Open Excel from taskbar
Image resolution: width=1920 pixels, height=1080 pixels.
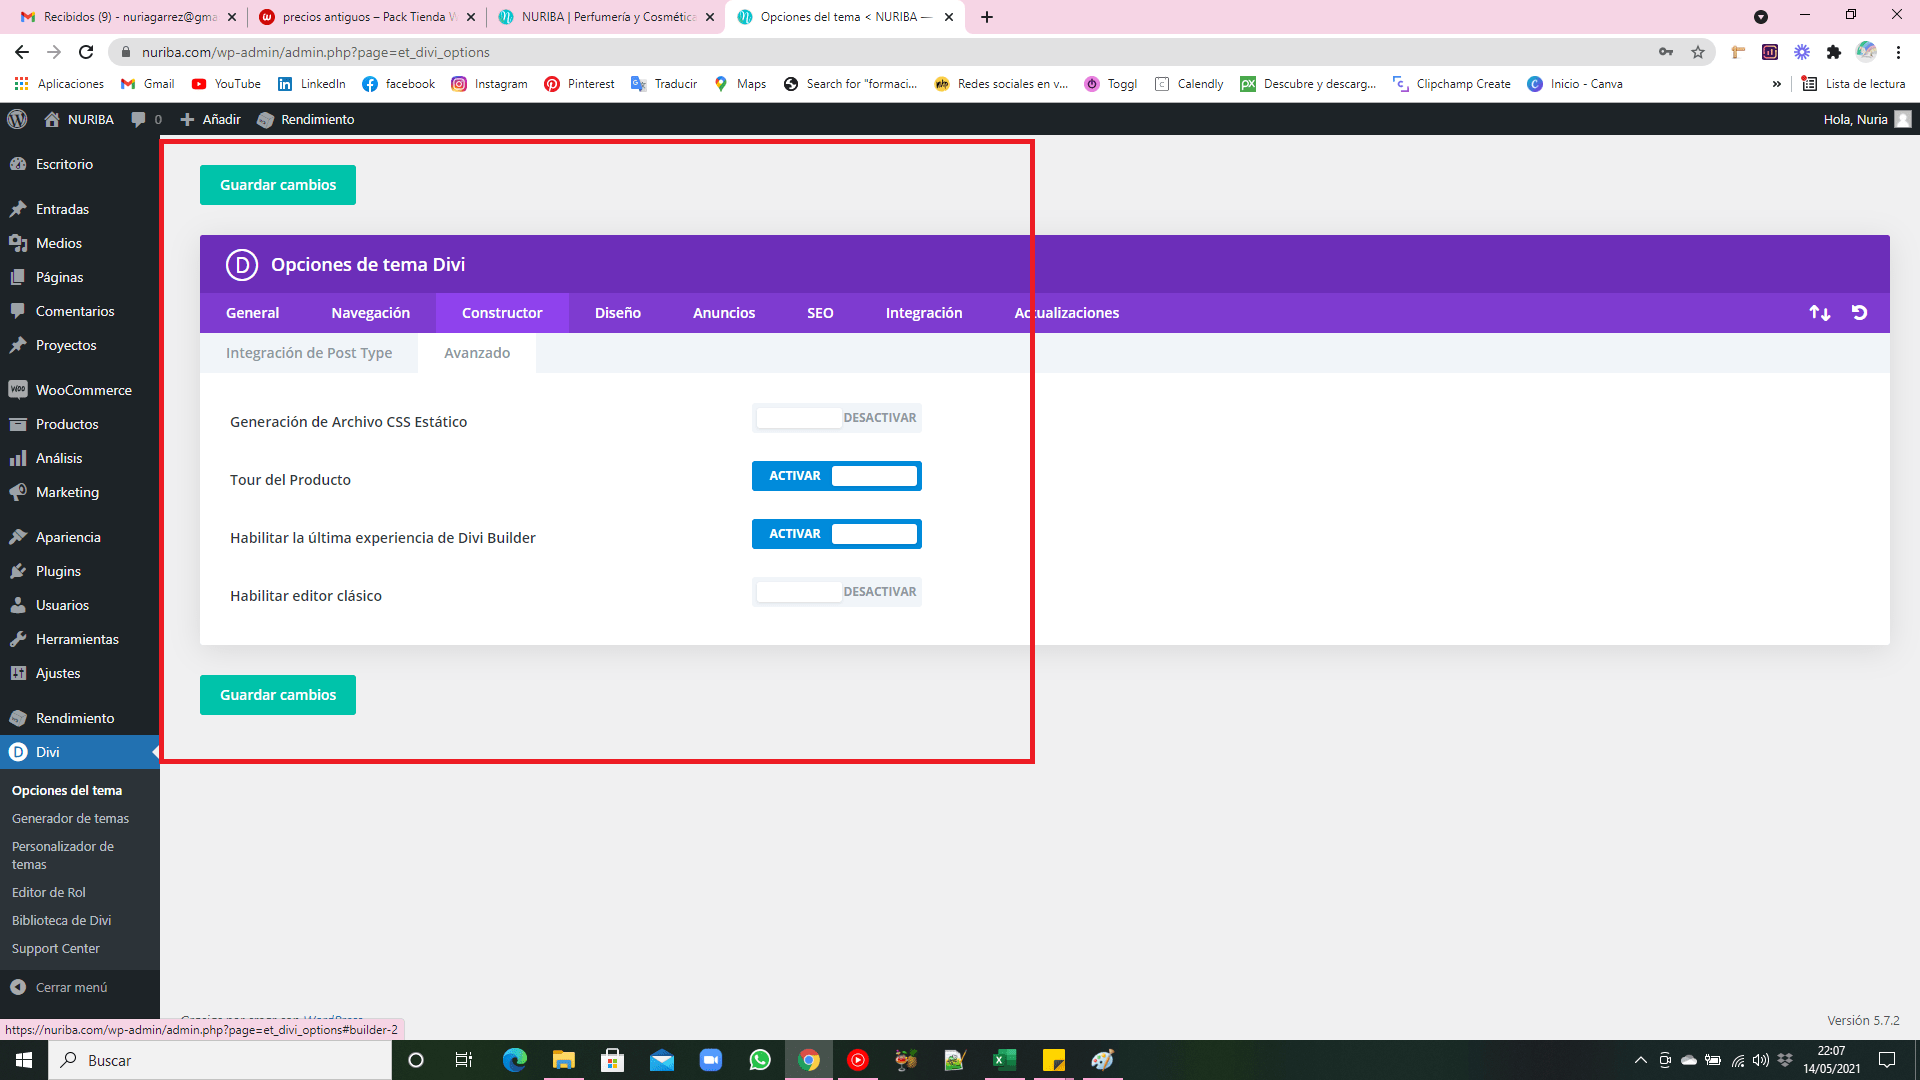click(x=1004, y=1060)
